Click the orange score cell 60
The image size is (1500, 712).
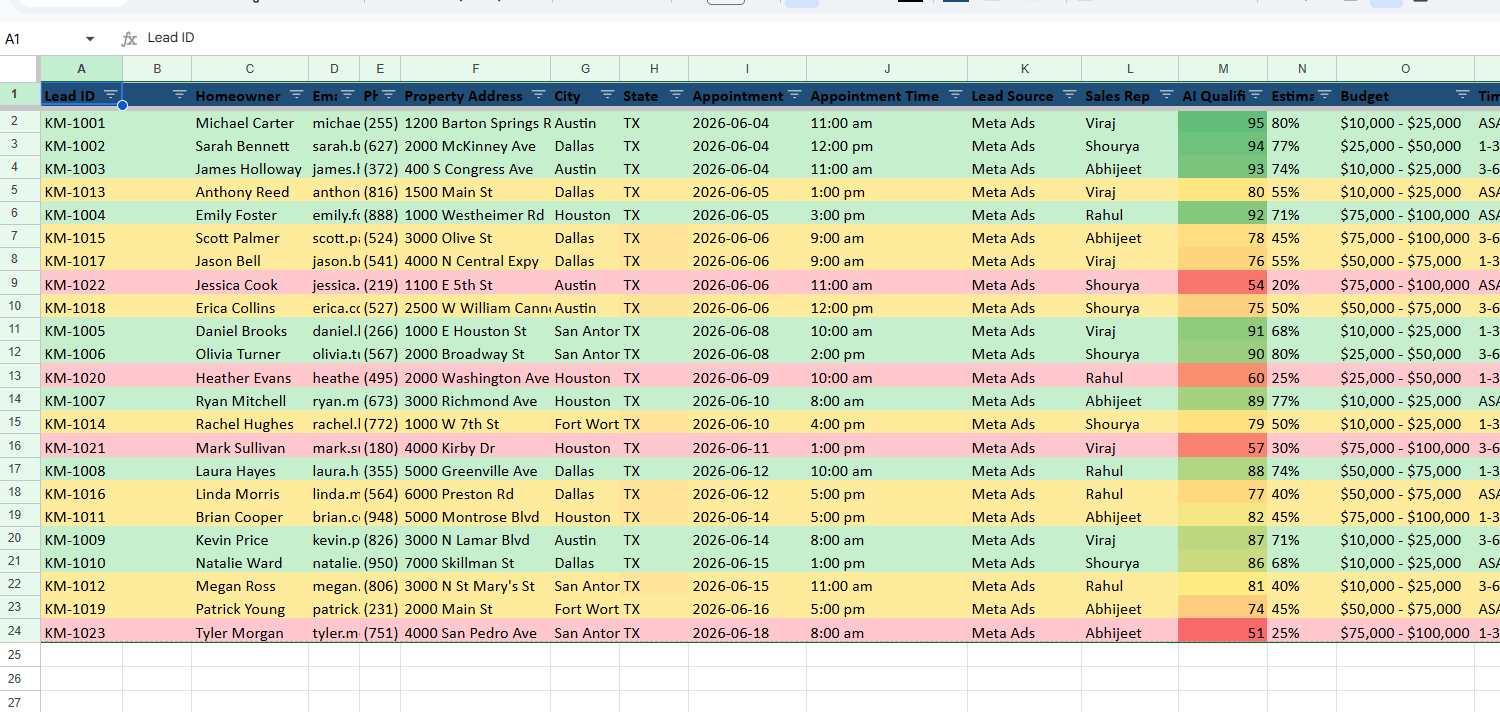tap(1223, 377)
